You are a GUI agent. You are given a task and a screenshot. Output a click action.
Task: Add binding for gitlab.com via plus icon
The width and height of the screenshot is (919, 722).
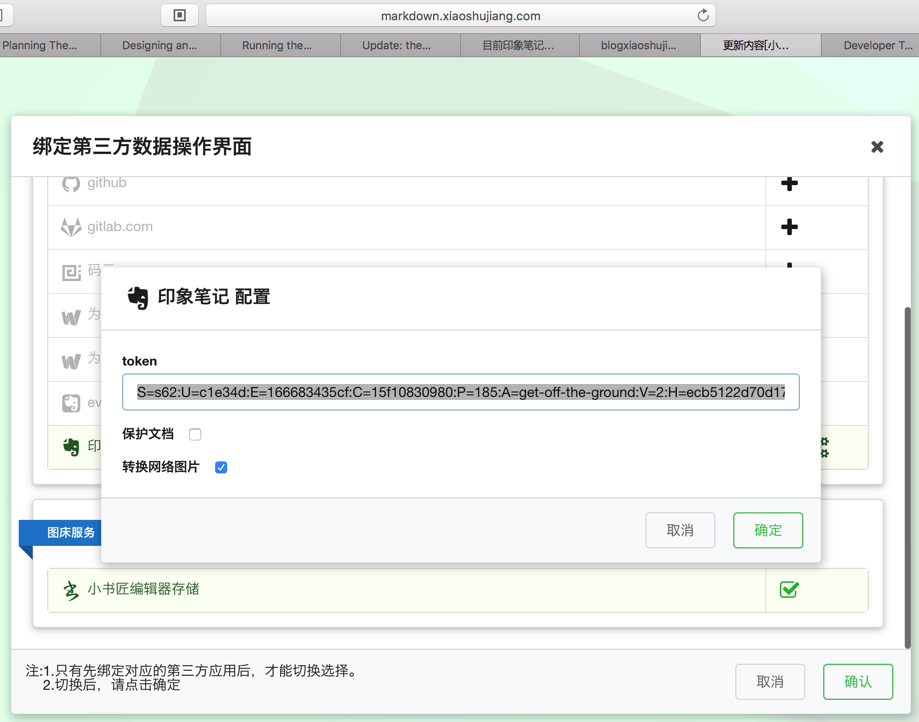click(x=789, y=227)
